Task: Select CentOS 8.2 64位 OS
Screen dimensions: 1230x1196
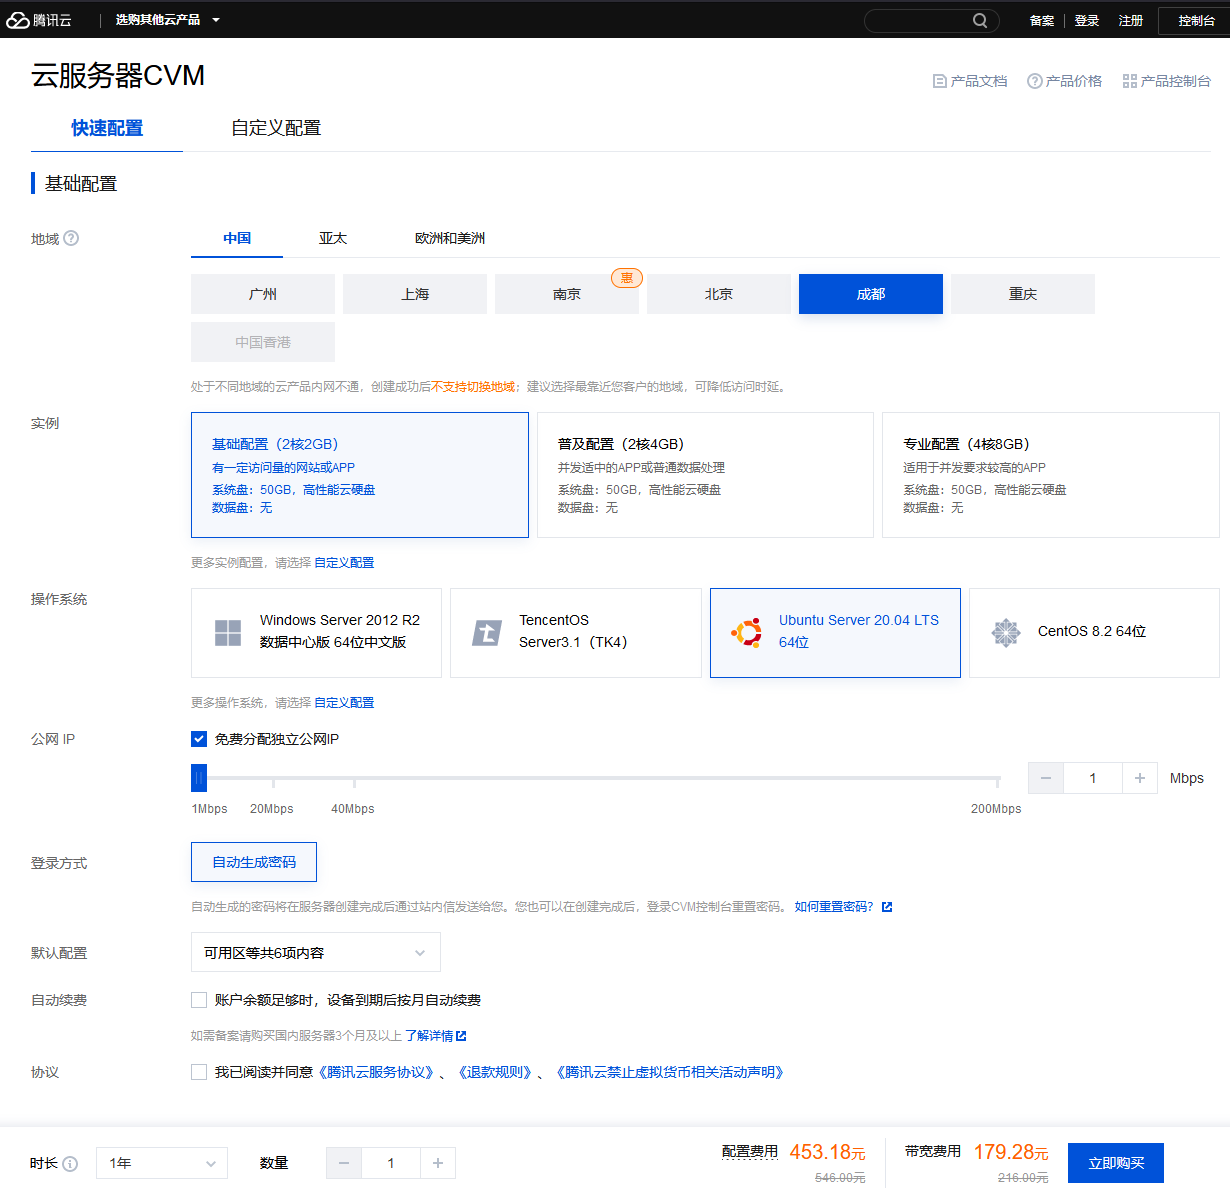Action: (x=1094, y=633)
